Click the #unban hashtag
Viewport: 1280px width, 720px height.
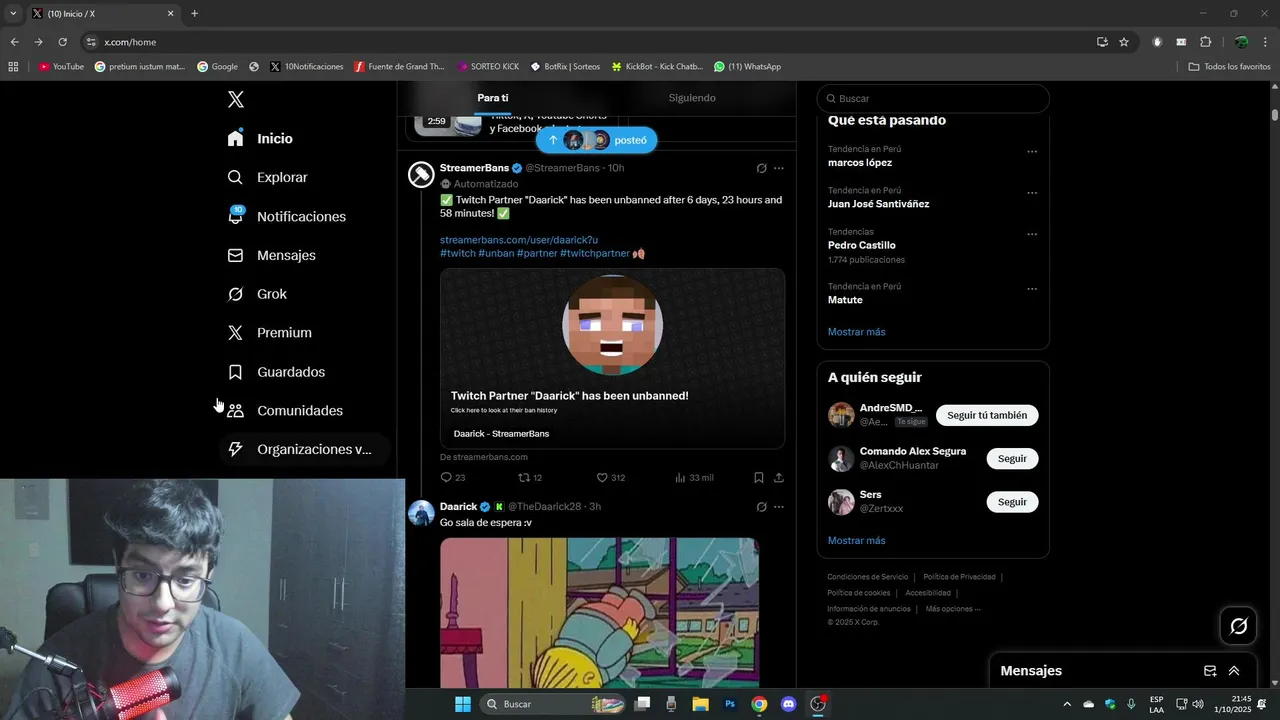[x=496, y=254]
